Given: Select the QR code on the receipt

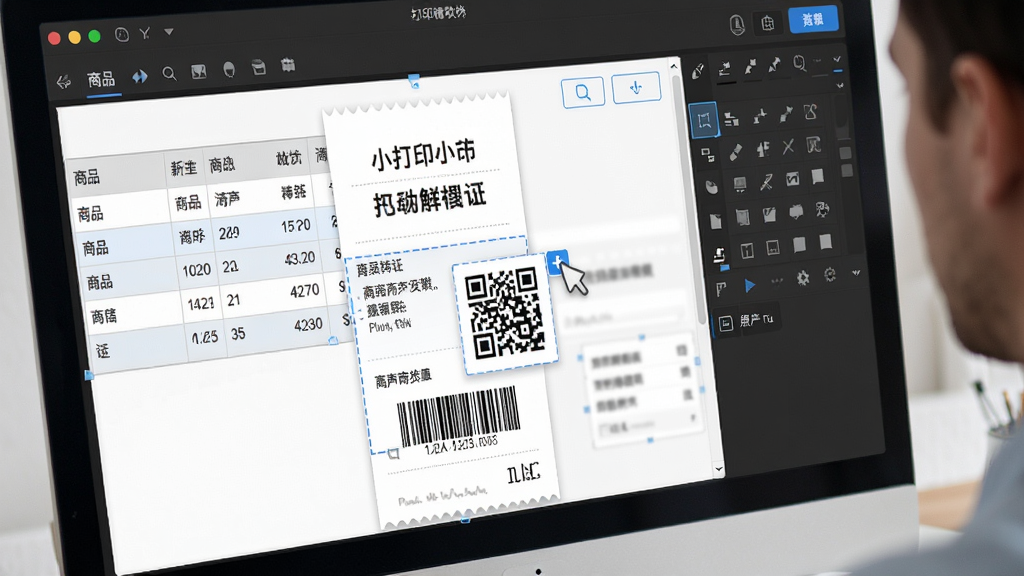Looking at the screenshot, I should coord(505,313).
